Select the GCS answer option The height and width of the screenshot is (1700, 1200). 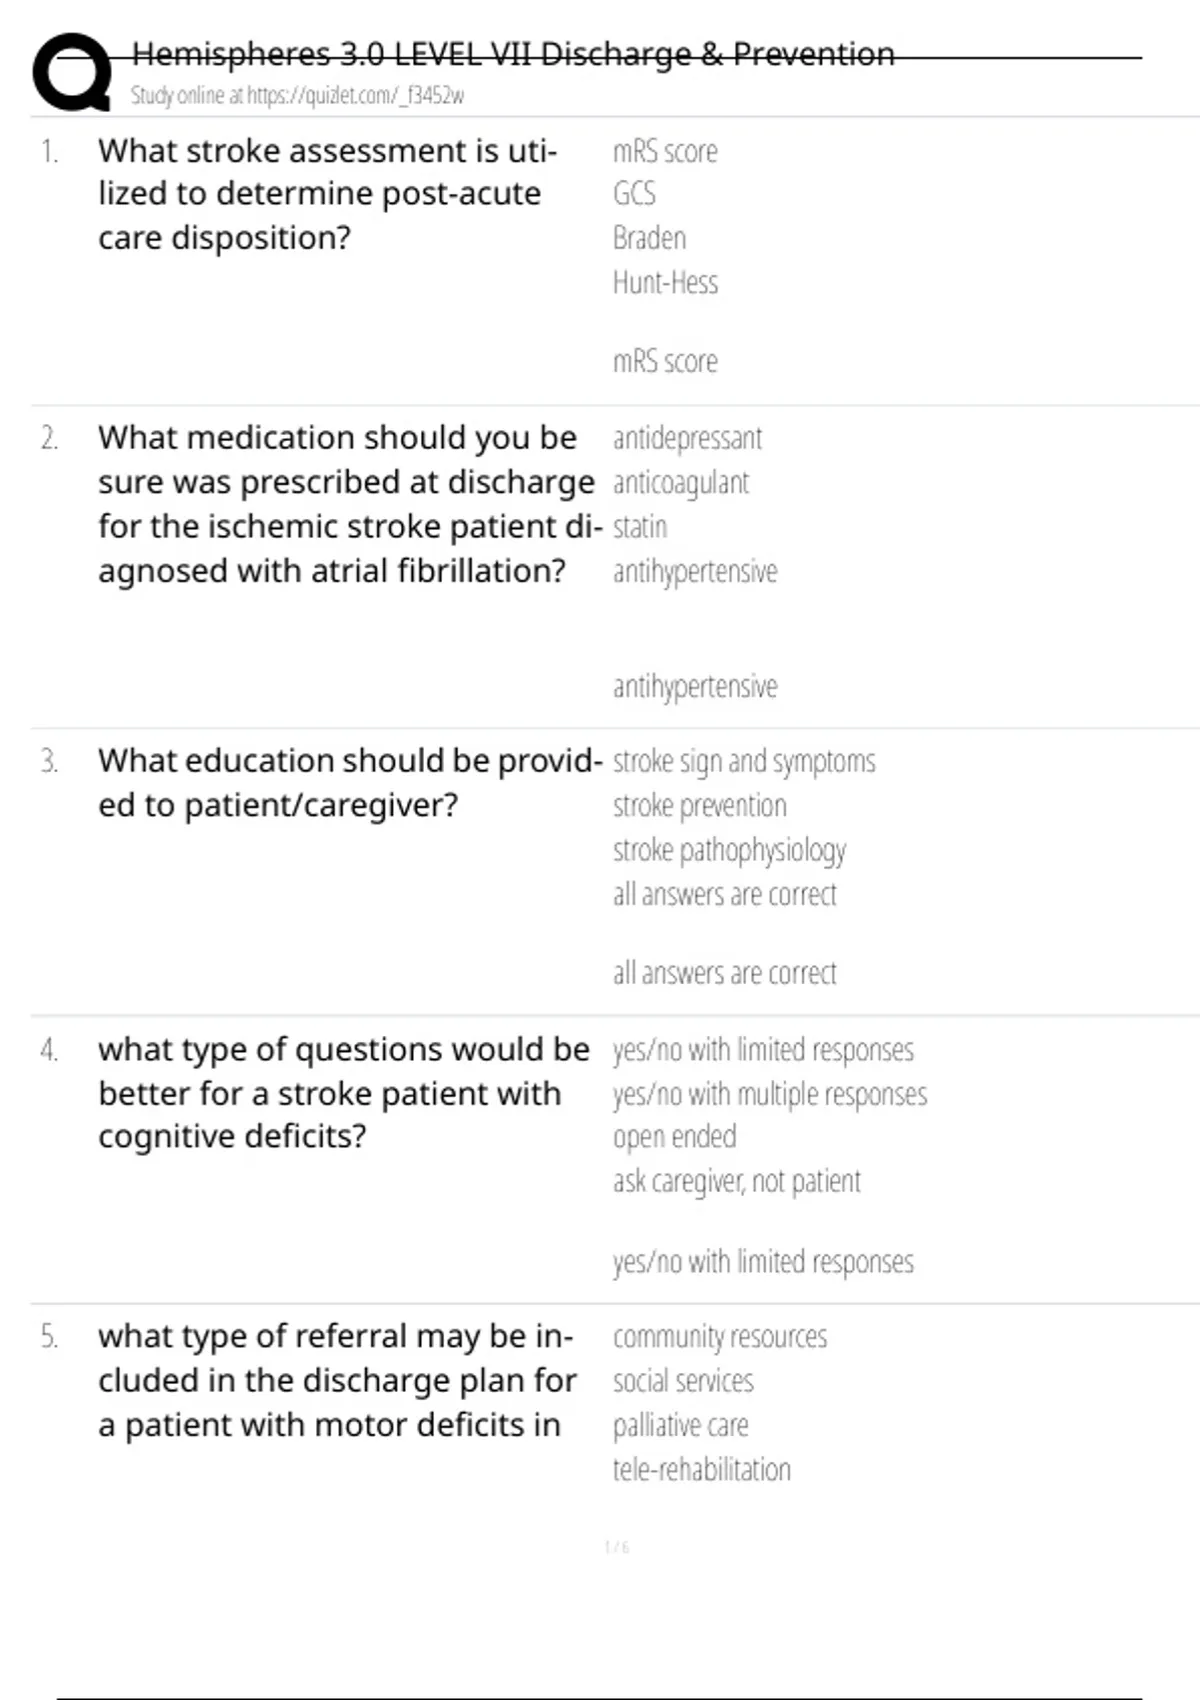[x=634, y=194]
